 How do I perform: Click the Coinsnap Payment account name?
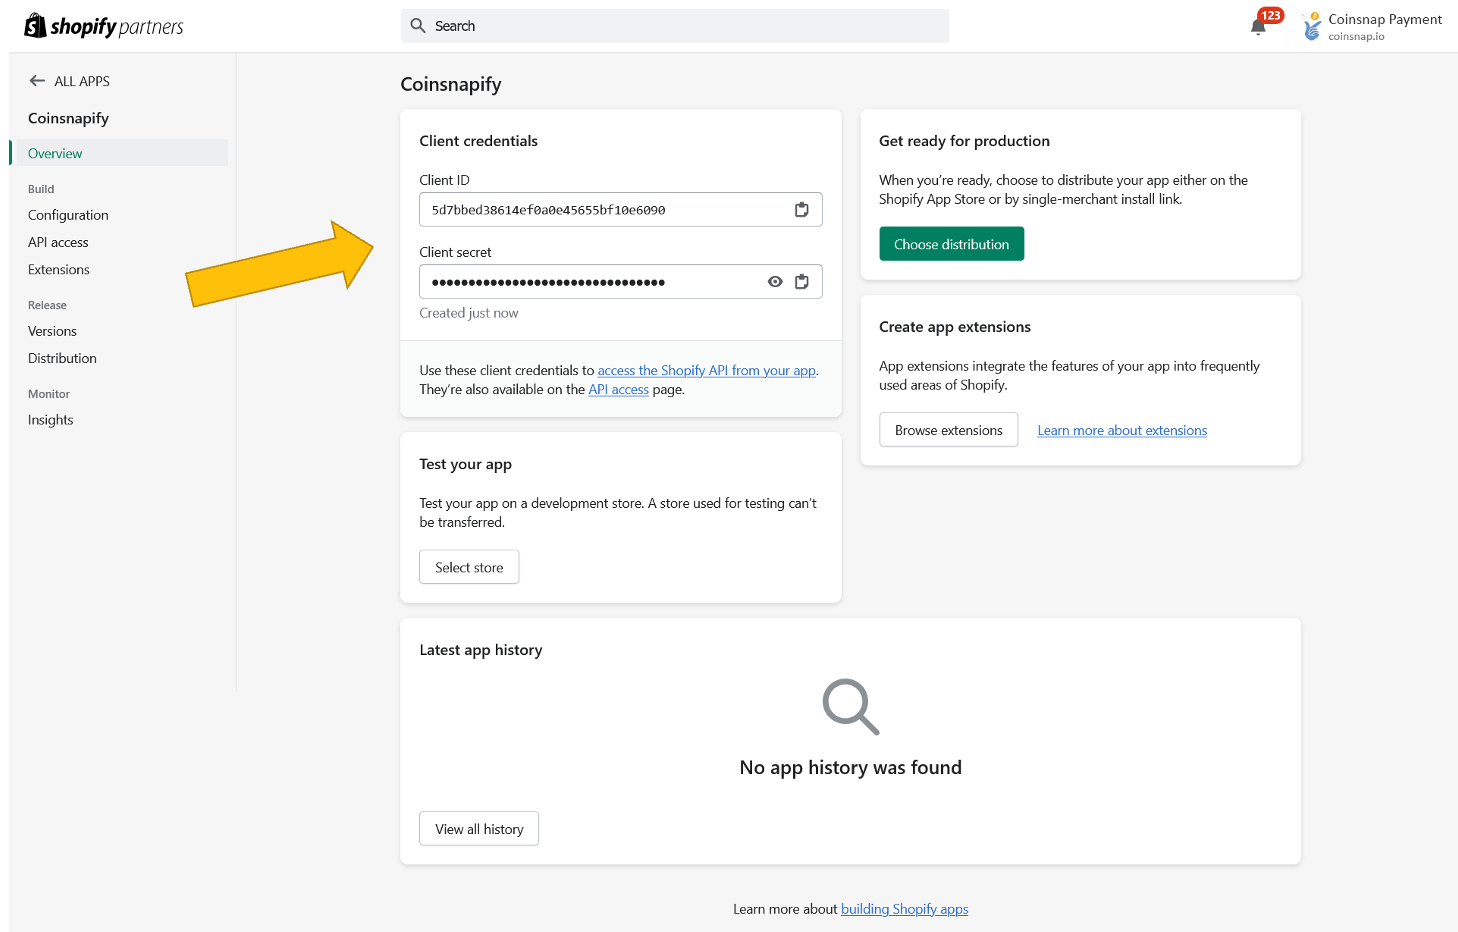coord(1385,19)
